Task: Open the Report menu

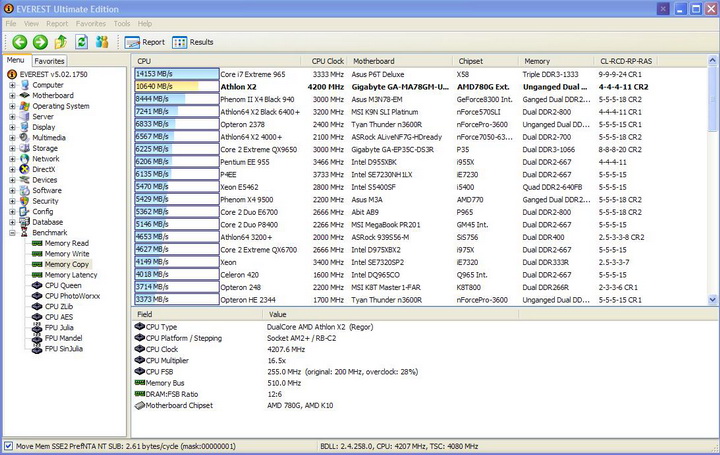Action: pos(57,23)
